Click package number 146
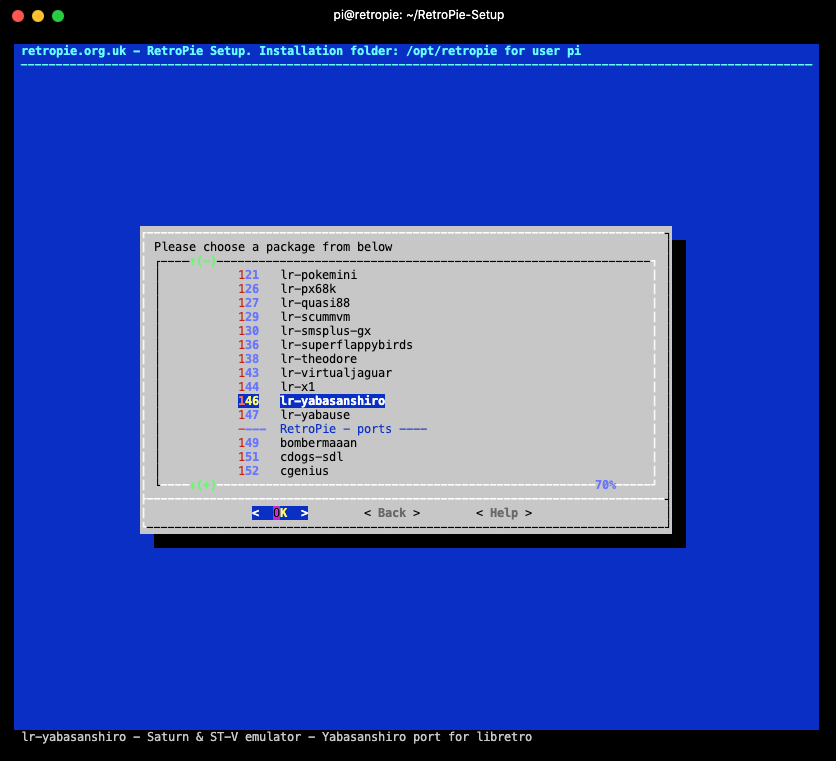 coord(248,401)
